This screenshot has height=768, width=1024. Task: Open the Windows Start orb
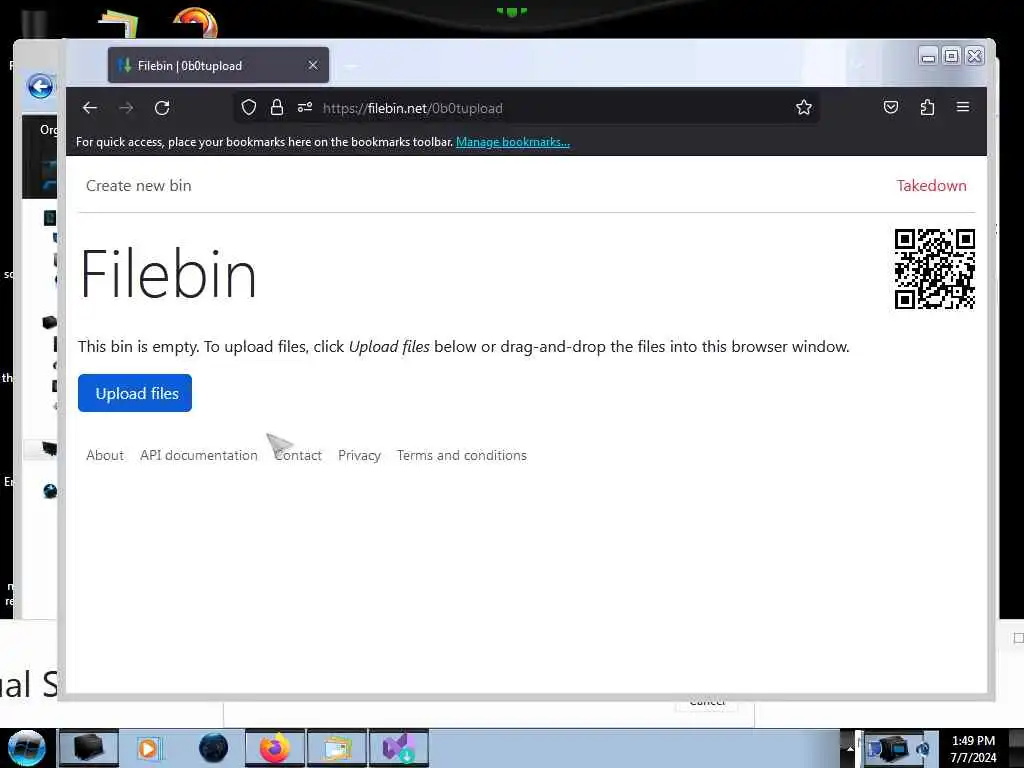pos(26,748)
